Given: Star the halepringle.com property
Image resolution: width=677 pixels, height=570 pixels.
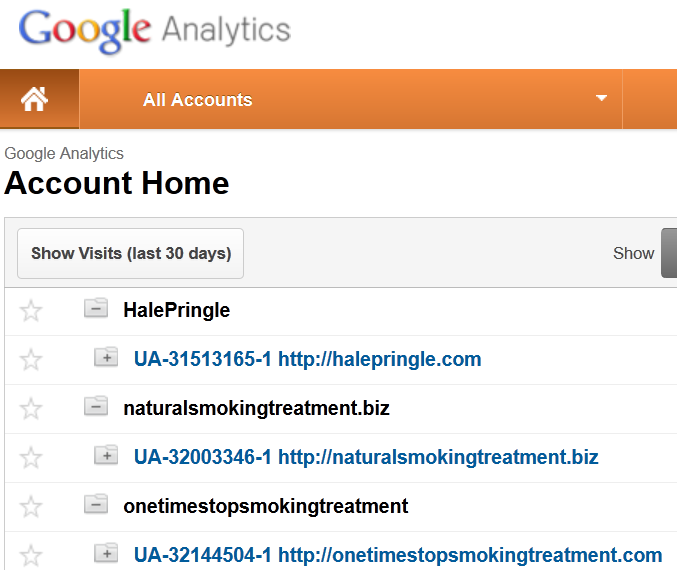Looking at the screenshot, I should tap(31, 360).
